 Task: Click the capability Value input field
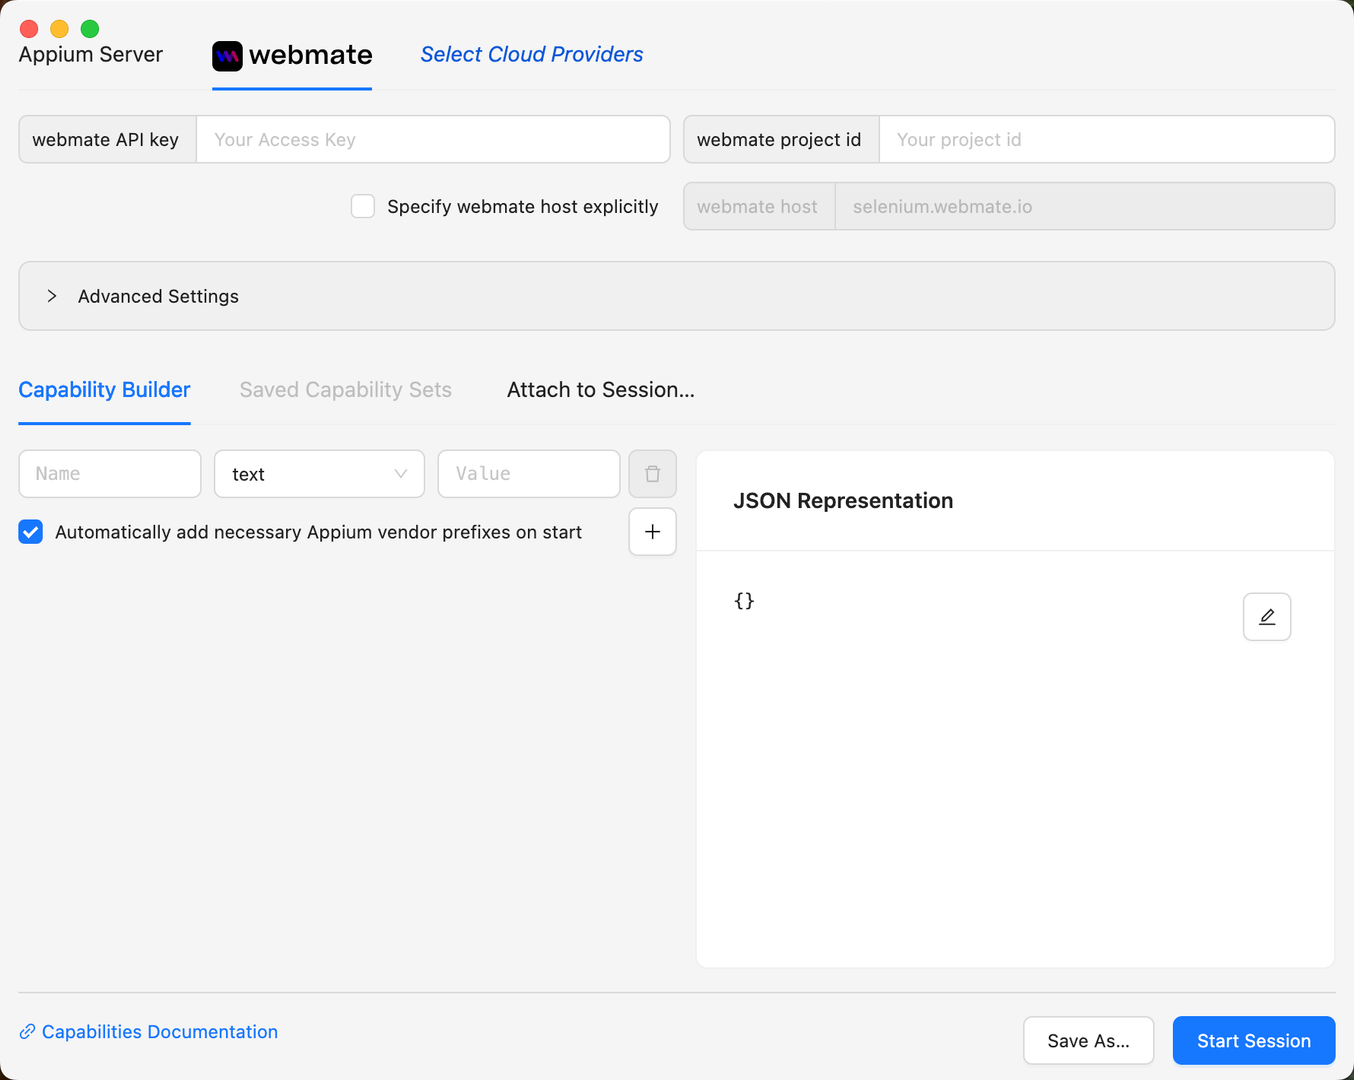[529, 474]
